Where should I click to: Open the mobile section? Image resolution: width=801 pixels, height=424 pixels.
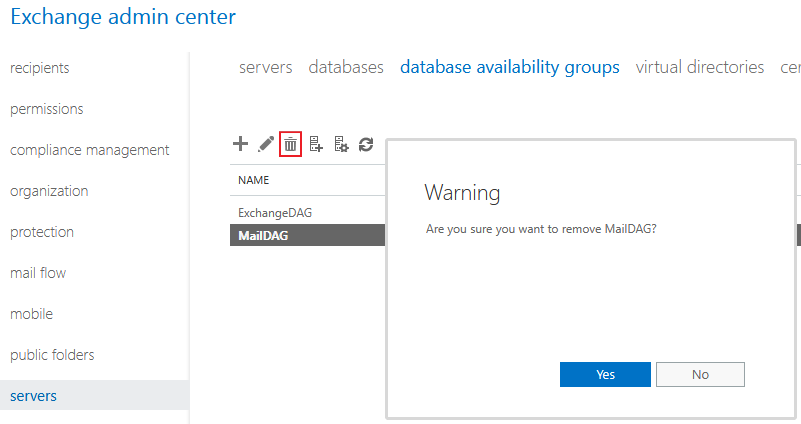32,314
